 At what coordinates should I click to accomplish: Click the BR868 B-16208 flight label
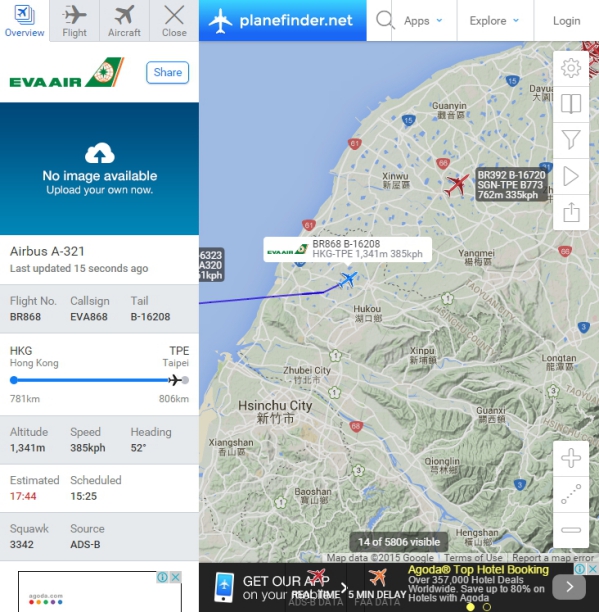[x=347, y=249]
